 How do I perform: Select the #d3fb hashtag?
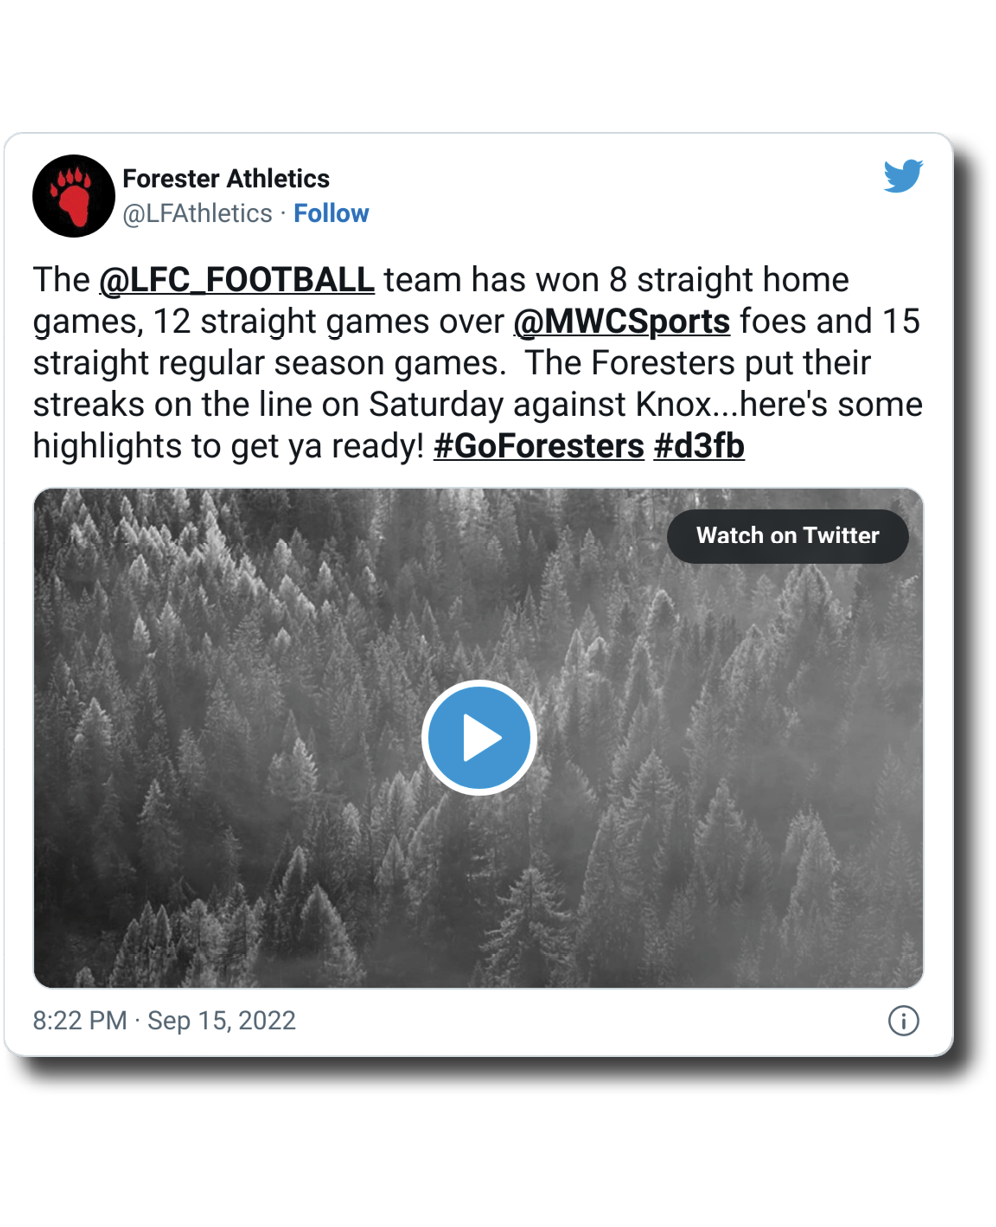pos(699,445)
